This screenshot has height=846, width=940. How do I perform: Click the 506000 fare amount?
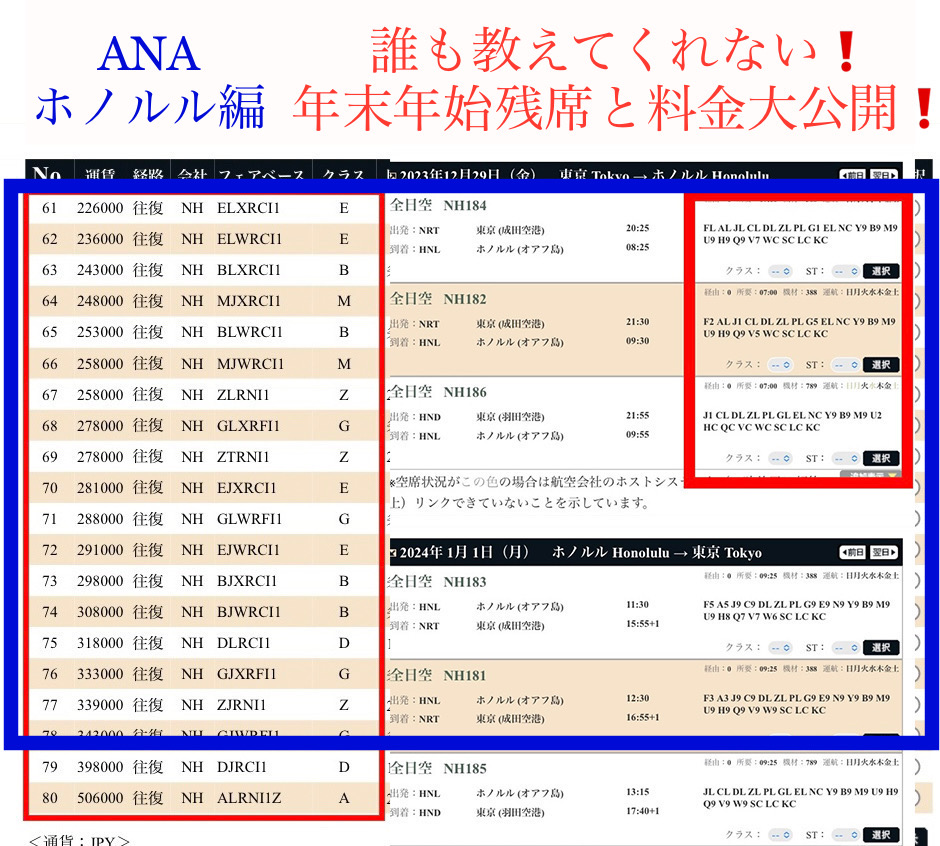(x=100, y=799)
